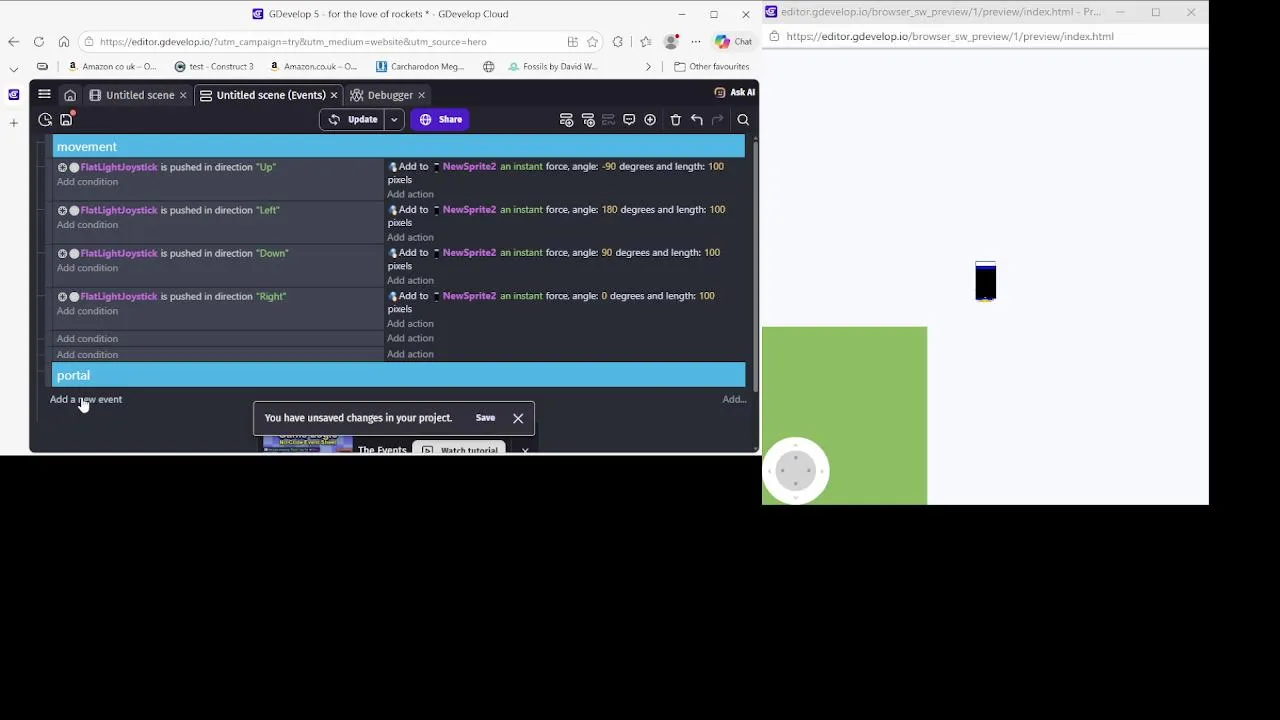
Task: Click the Share button
Action: (441, 120)
